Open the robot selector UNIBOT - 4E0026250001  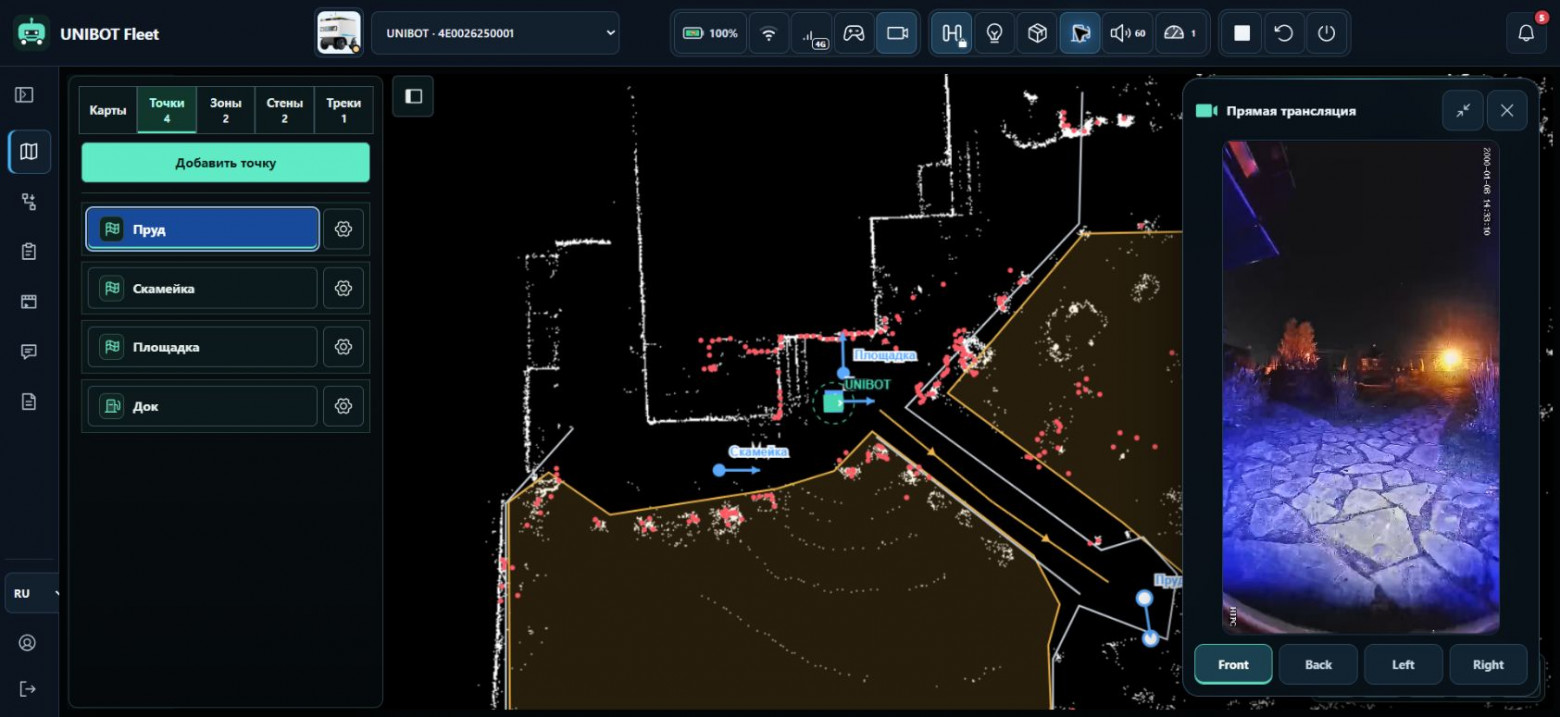[495, 33]
